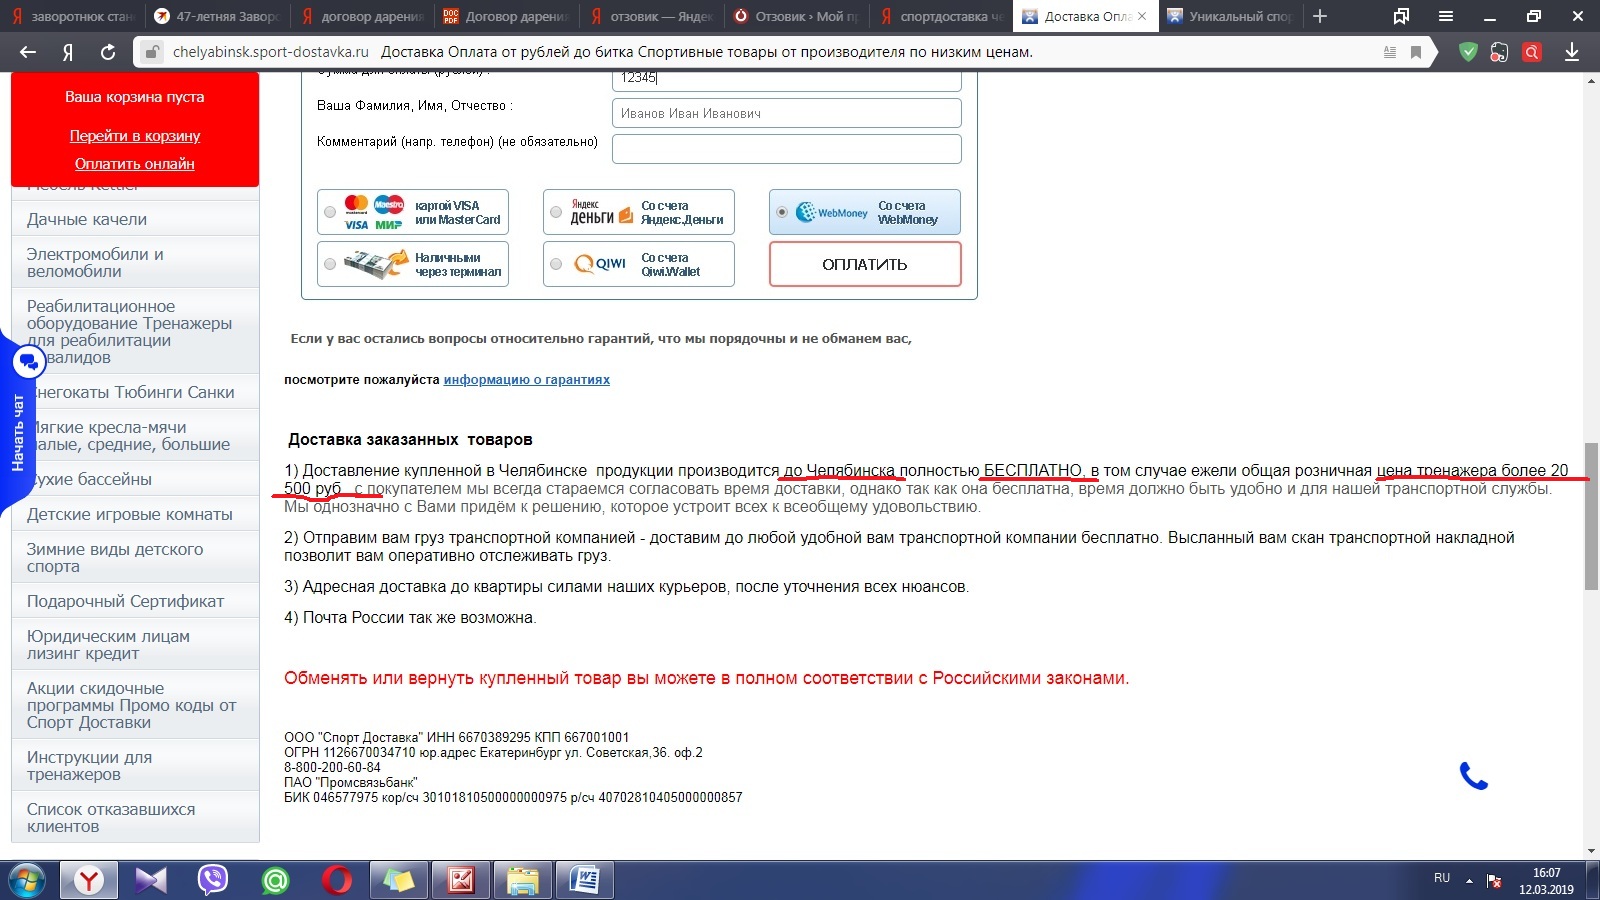
Task: Click the page vertical scrollbar thumb
Action: pos(1591,516)
